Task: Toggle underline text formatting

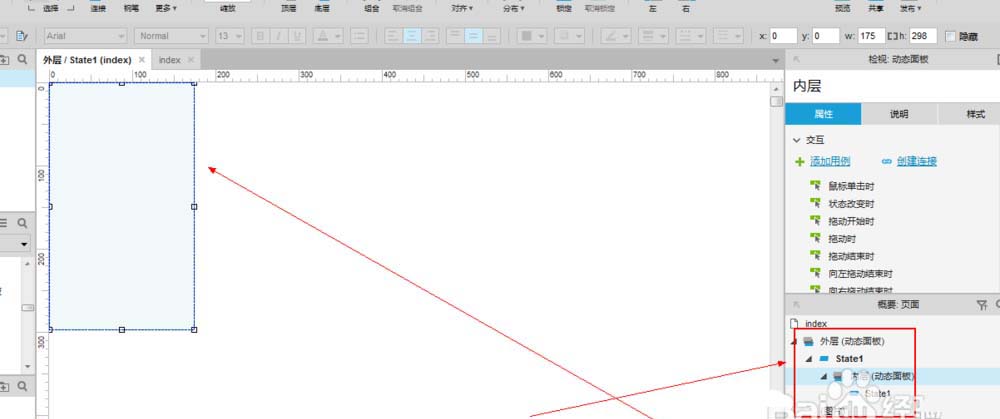Action: pyautogui.click(x=297, y=36)
